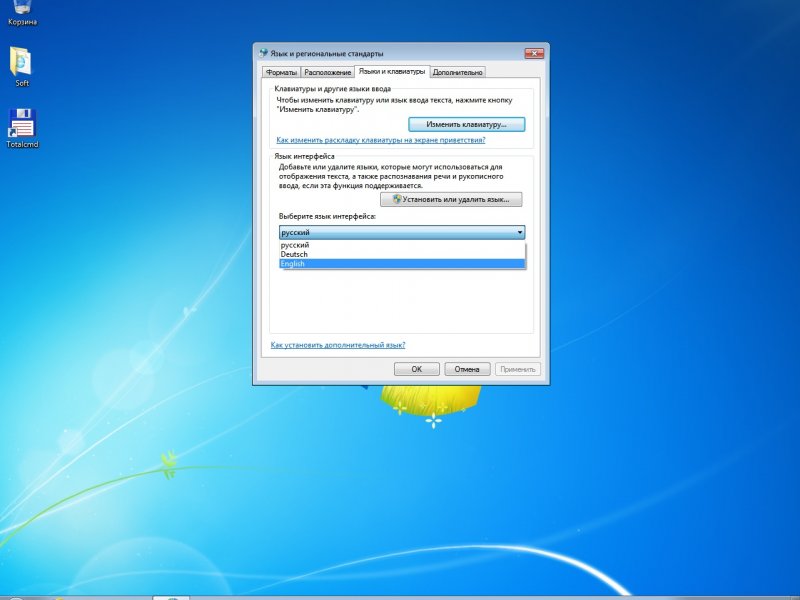Open the Дополнительно tab

pyautogui.click(x=457, y=72)
